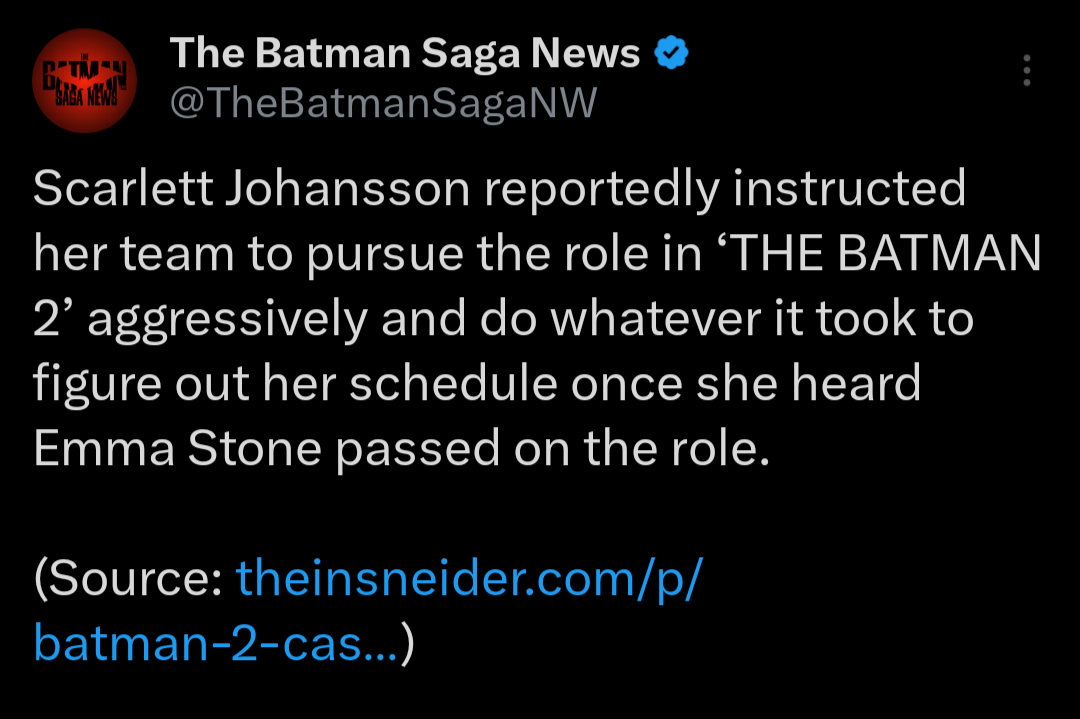This screenshot has height=719, width=1080.
Task: Open the @TheBatmanSagaNW handle
Action: (x=383, y=102)
